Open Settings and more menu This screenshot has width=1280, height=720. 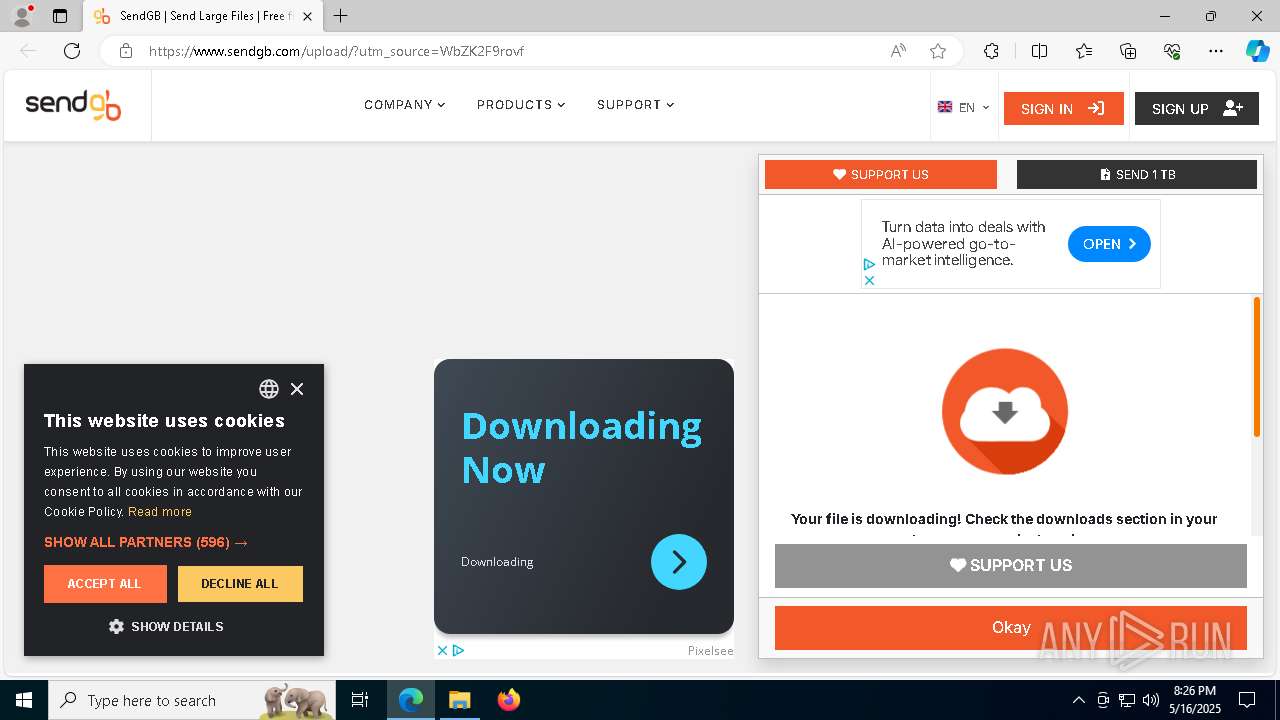click(x=1216, y=51)
